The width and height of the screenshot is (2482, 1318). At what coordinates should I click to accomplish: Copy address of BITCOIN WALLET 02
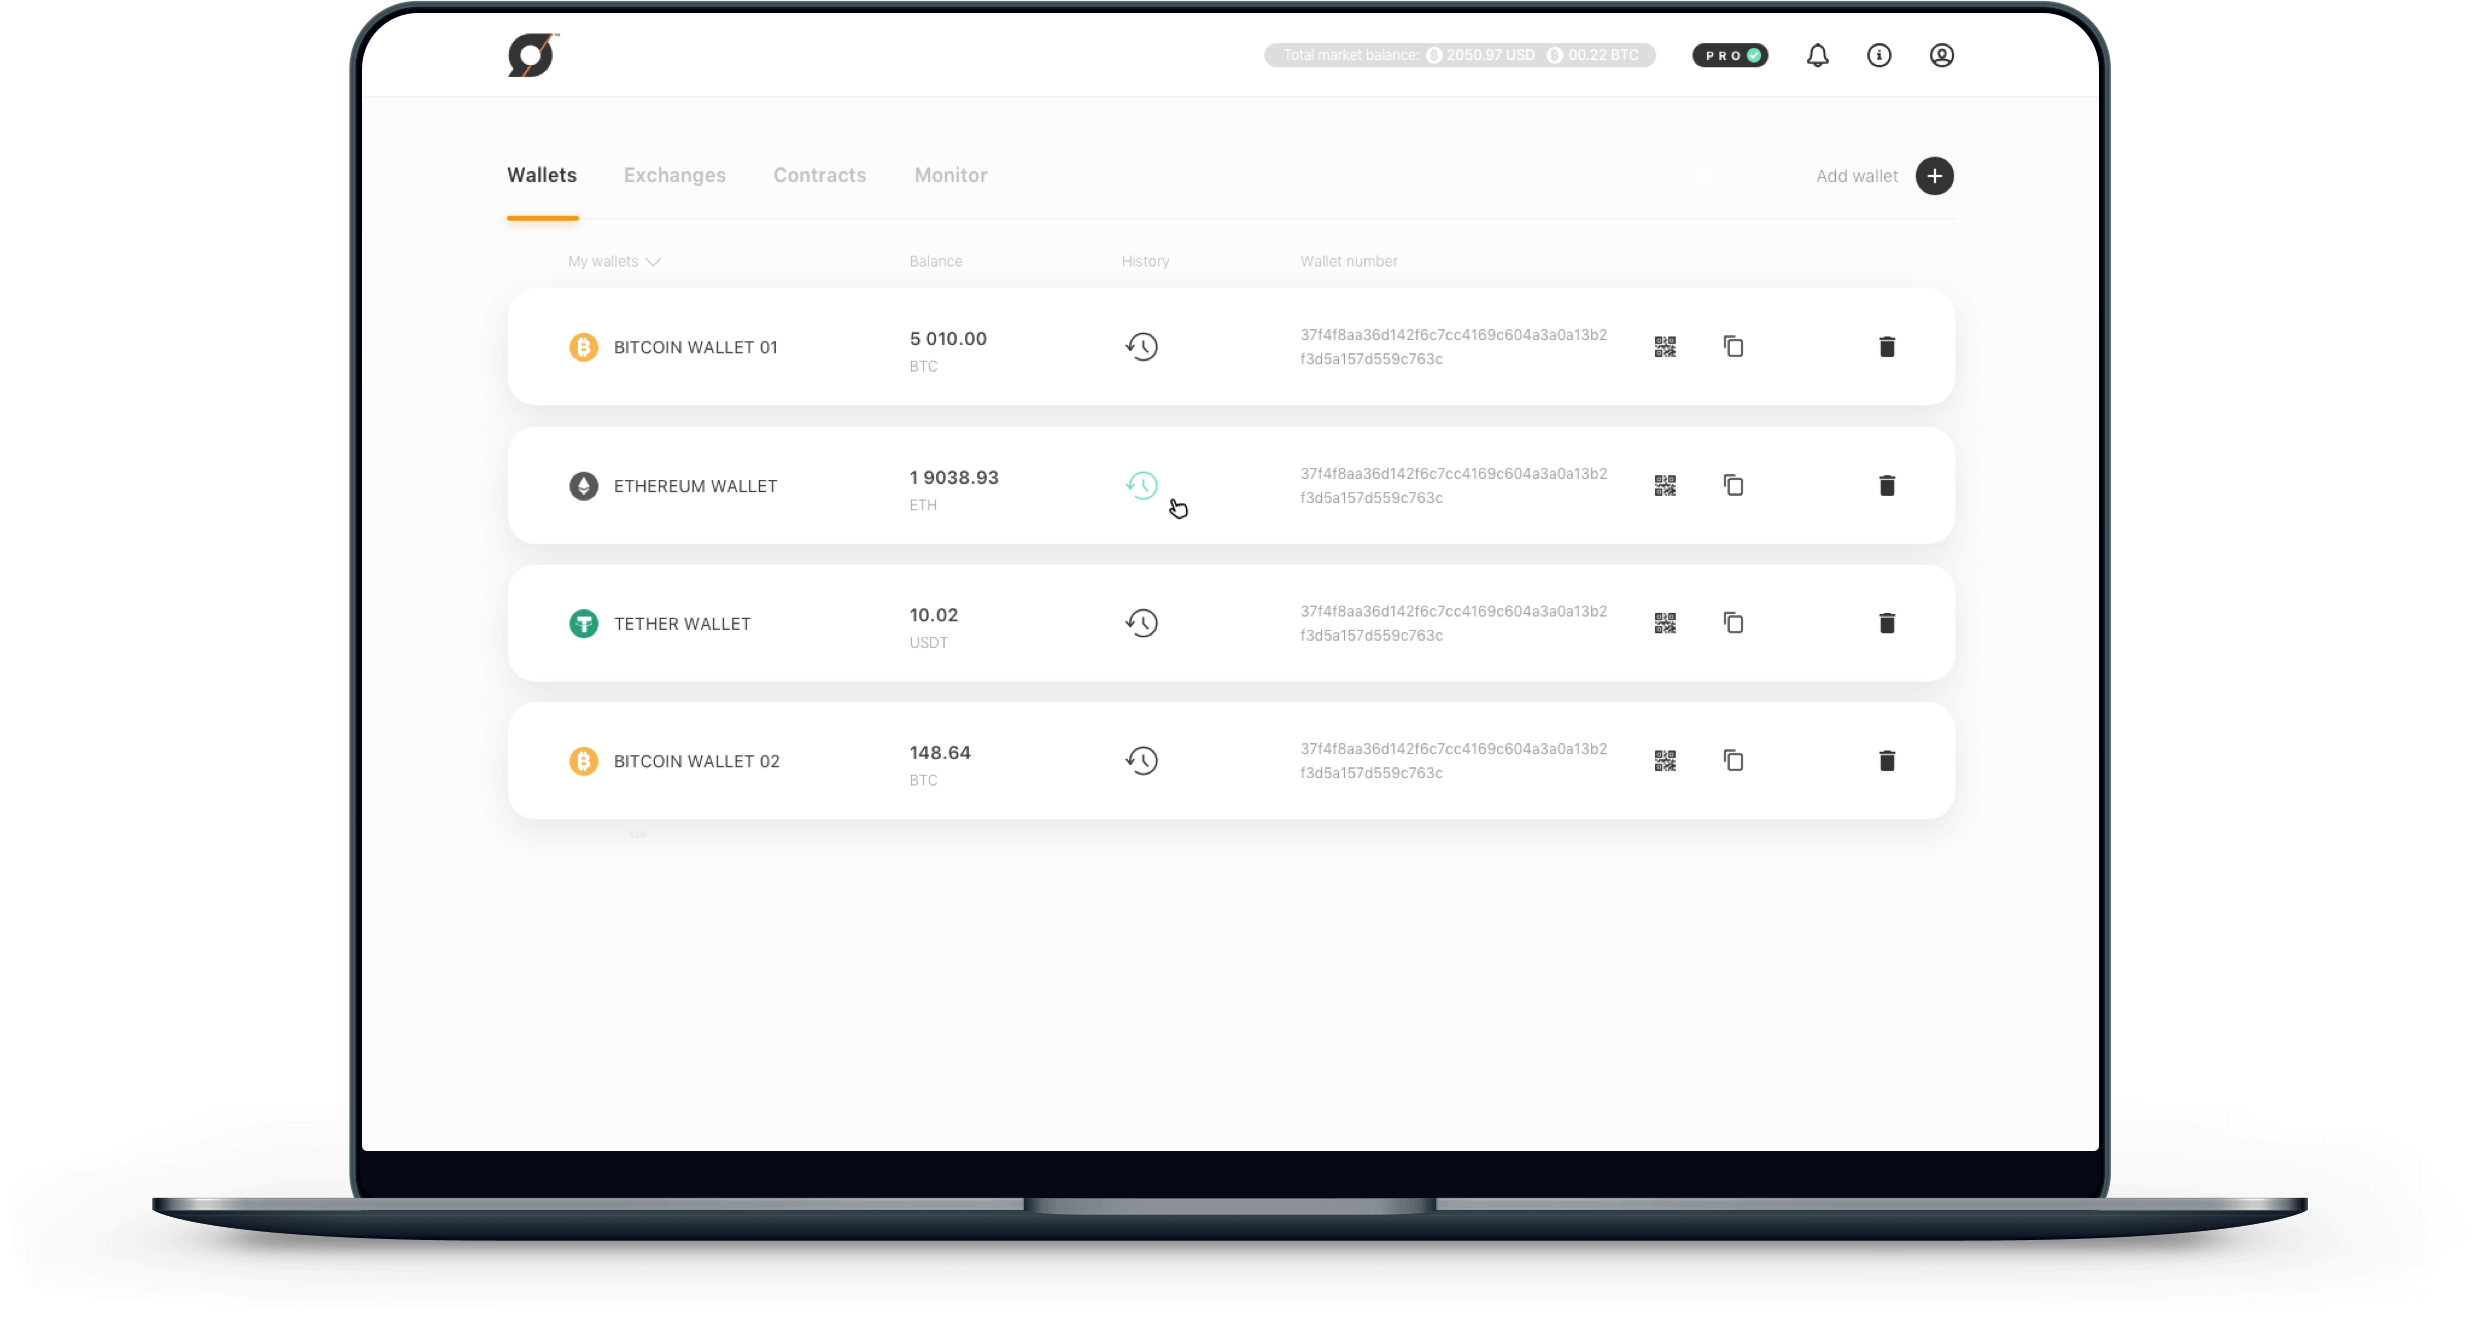click(1733, 760)
